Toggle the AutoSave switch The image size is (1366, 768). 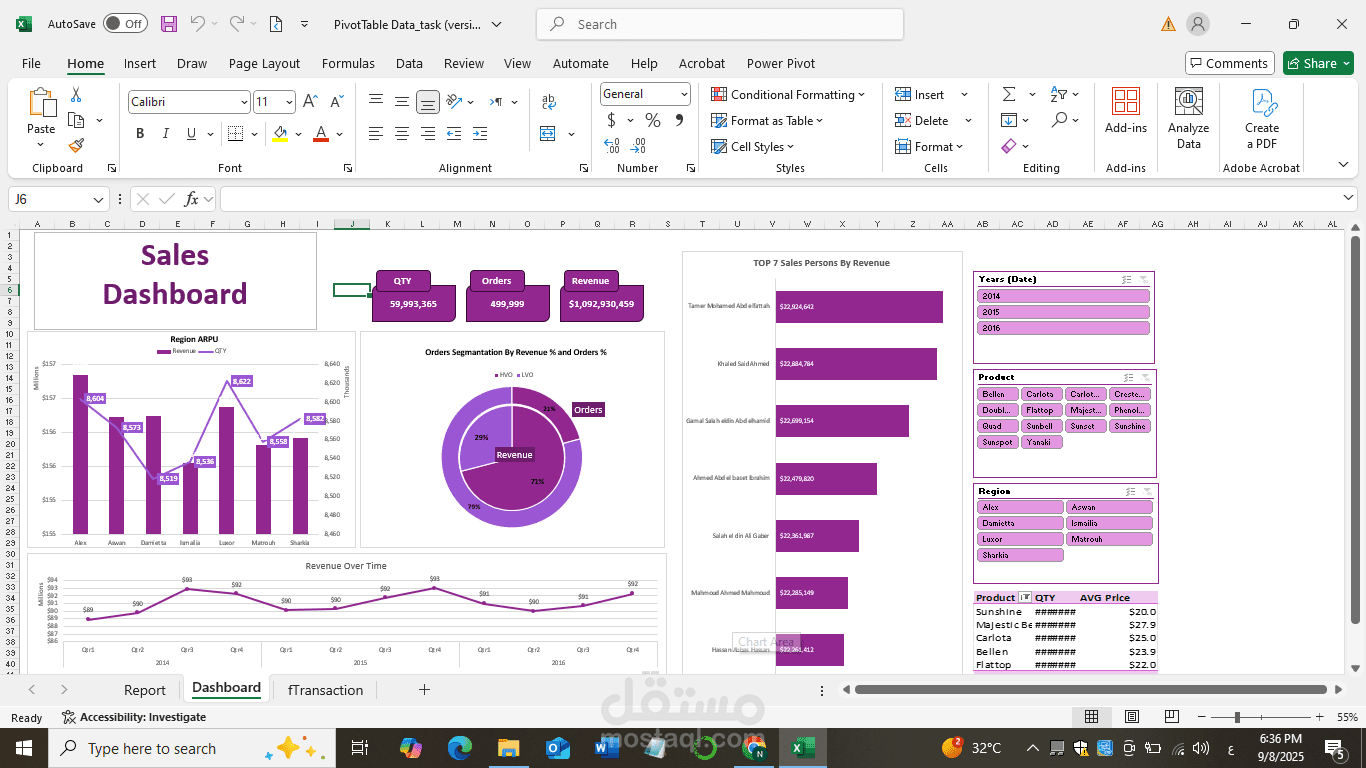(x=125, y=24)
